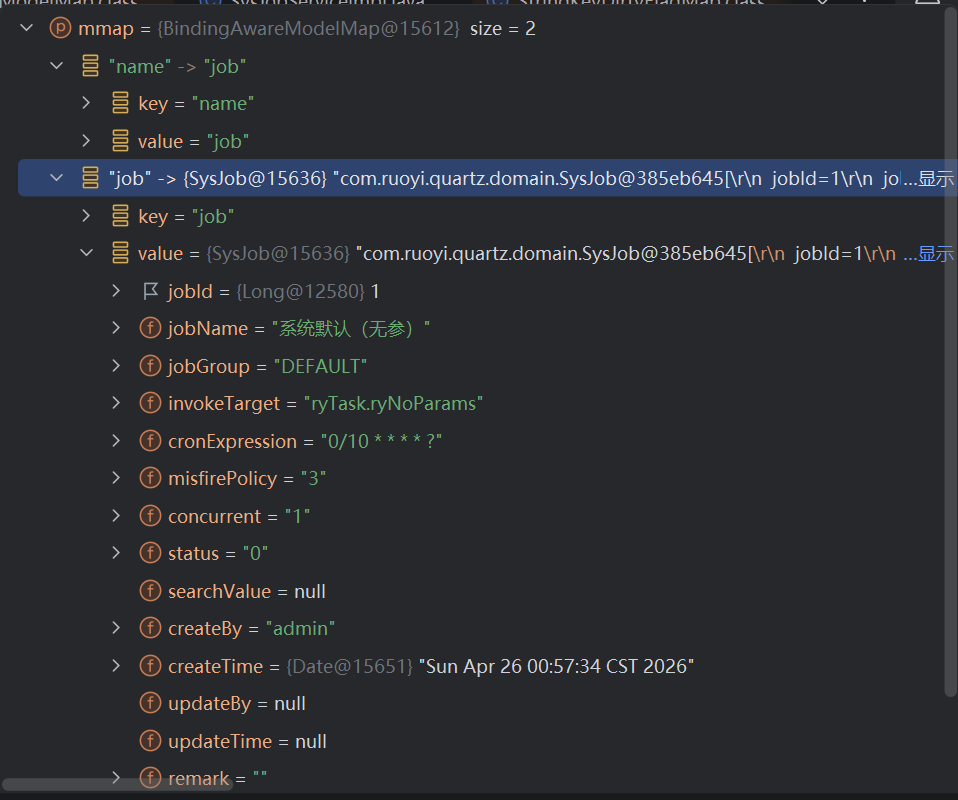Expand the jobId field
This screenshot has height=800, width=958.
pyautogui.click(x=116, y=291)
